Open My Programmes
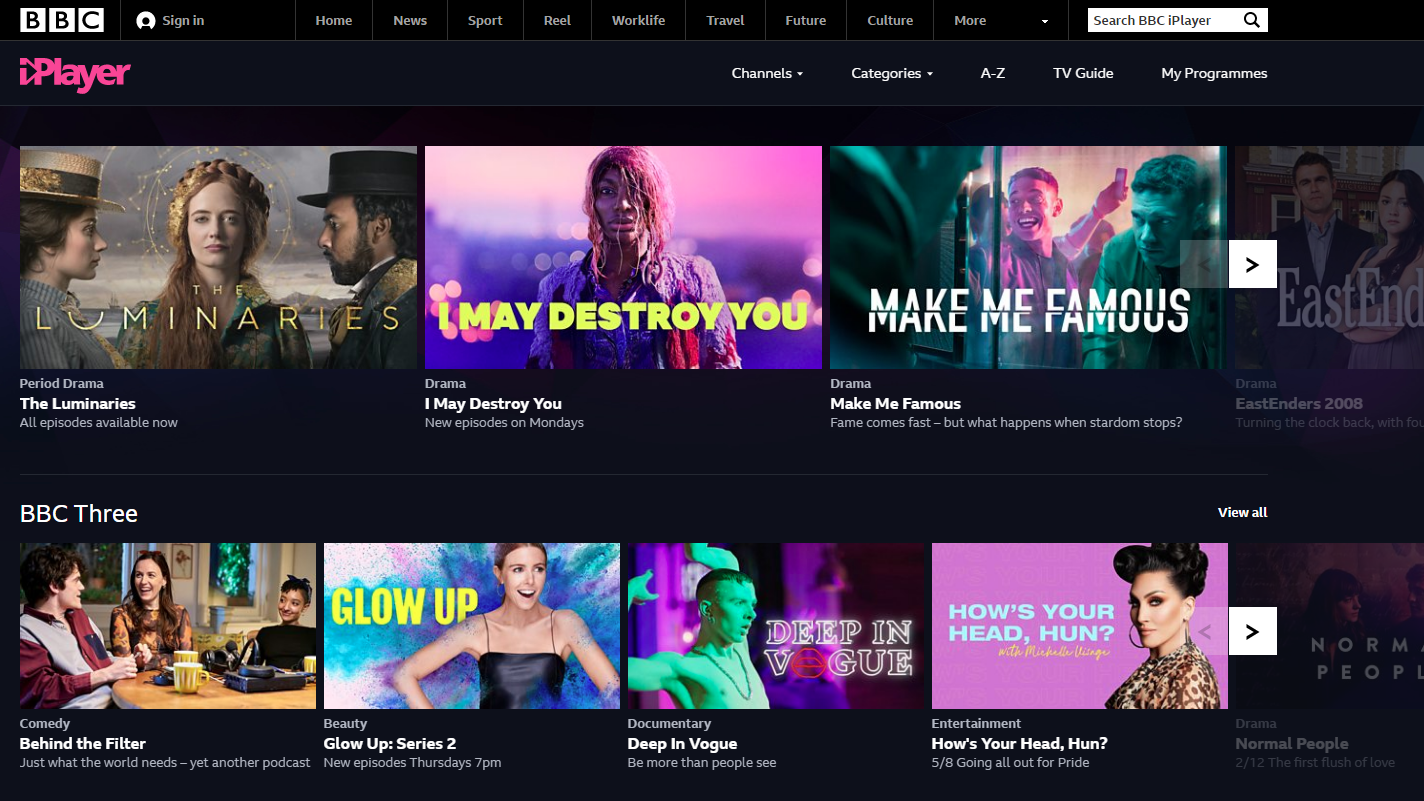1424x801 pixels. (x=1213, y=73)
